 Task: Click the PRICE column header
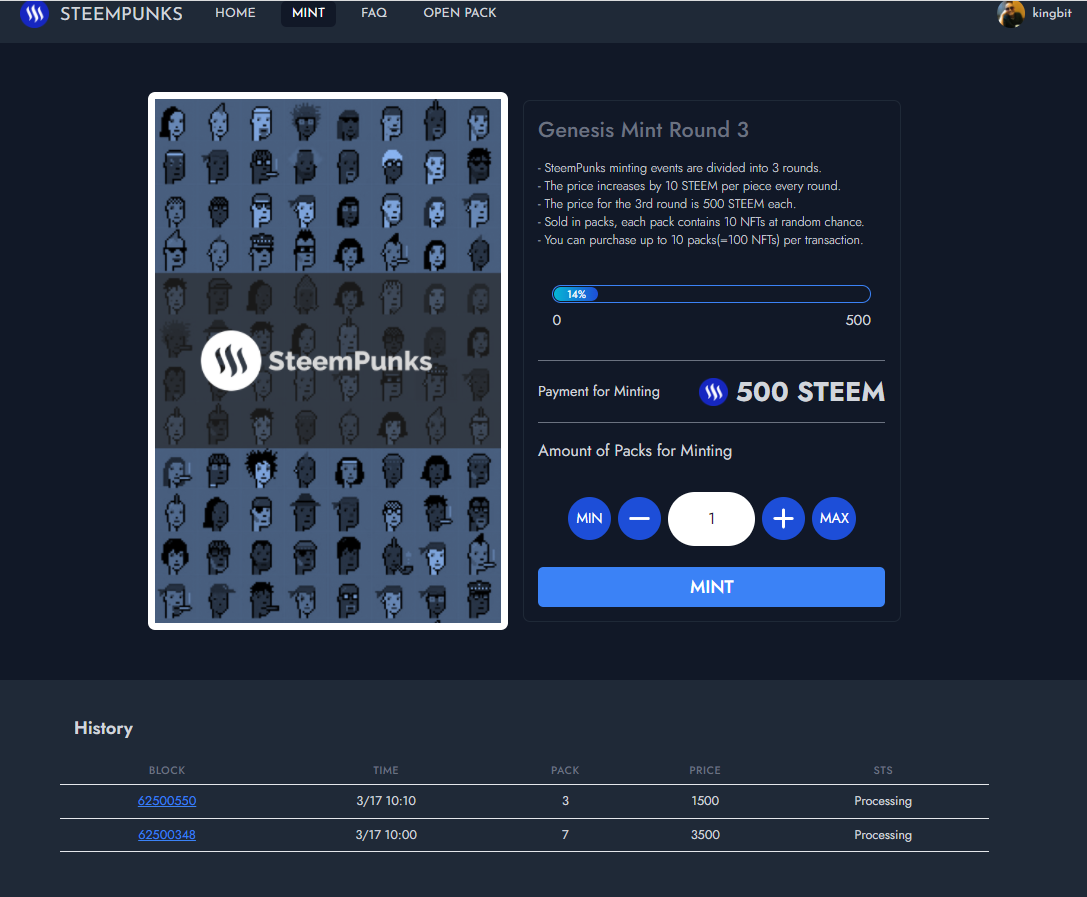[705, 770]
